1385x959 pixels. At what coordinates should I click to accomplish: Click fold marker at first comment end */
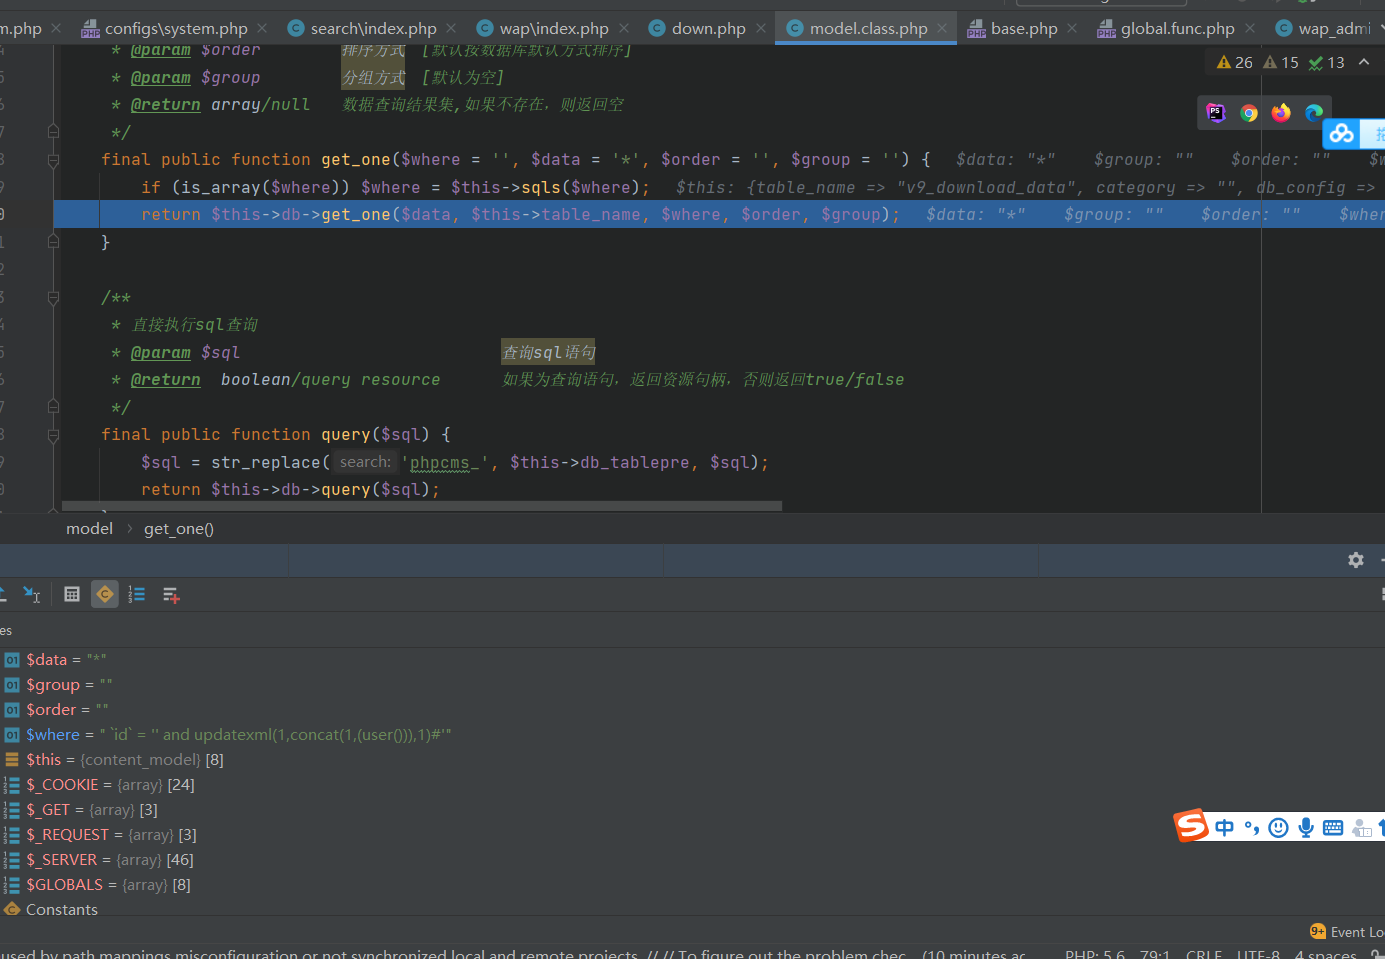coord(53,132)
